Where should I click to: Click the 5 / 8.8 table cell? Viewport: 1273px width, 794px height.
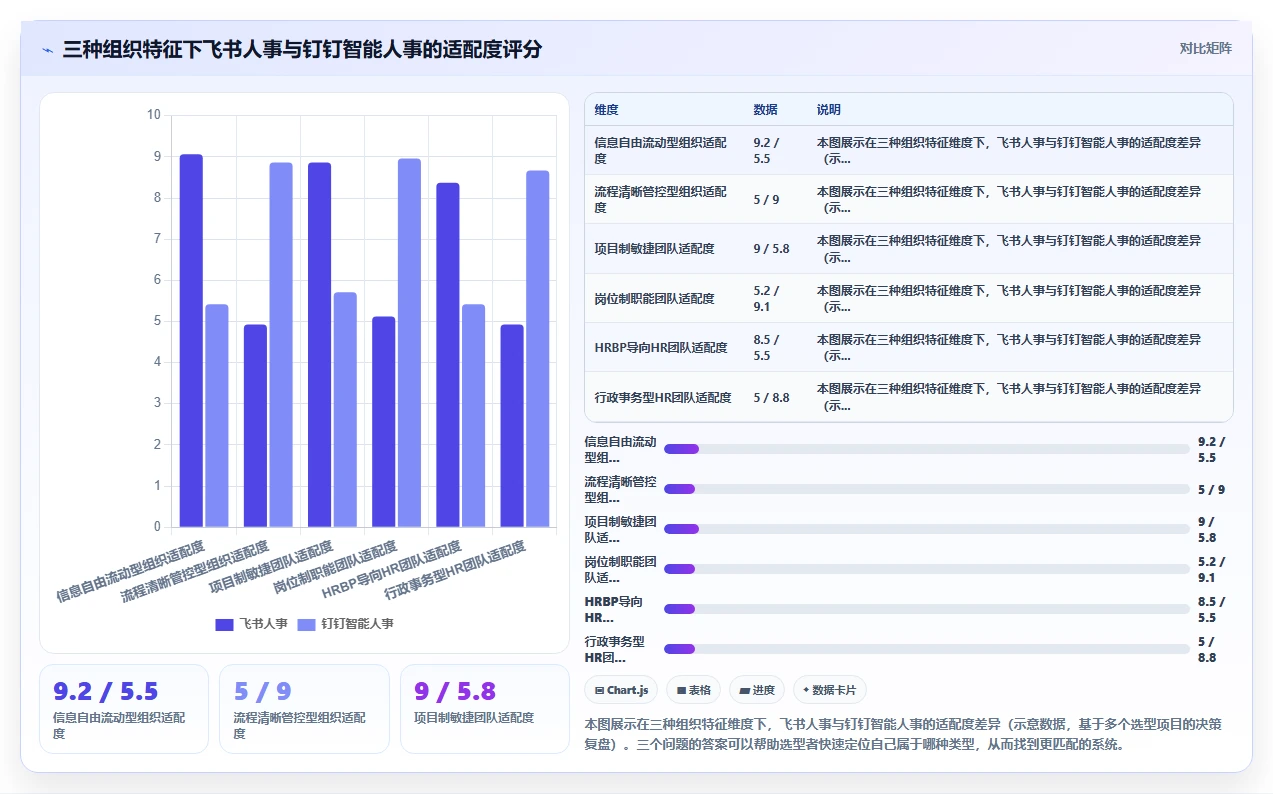(x=773, y=397)
